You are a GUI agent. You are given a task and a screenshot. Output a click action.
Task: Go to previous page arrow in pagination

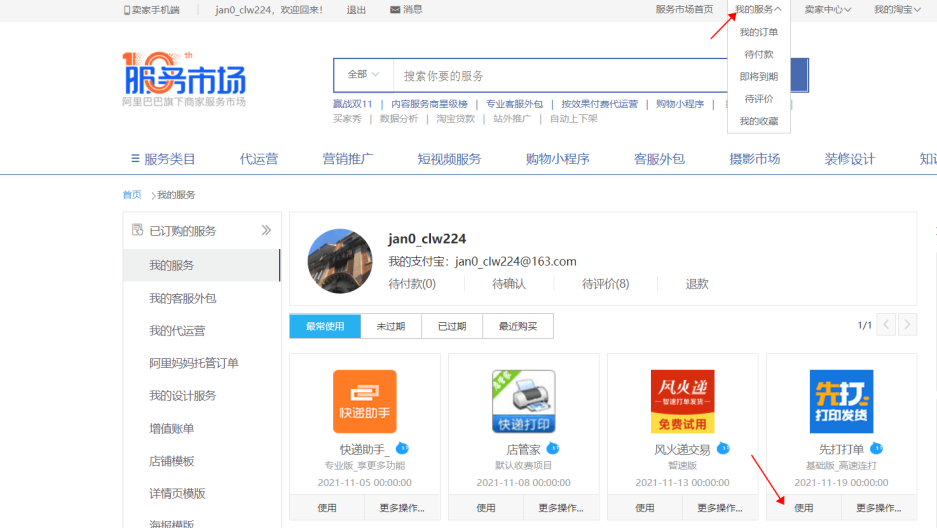[x=886, y=325]
